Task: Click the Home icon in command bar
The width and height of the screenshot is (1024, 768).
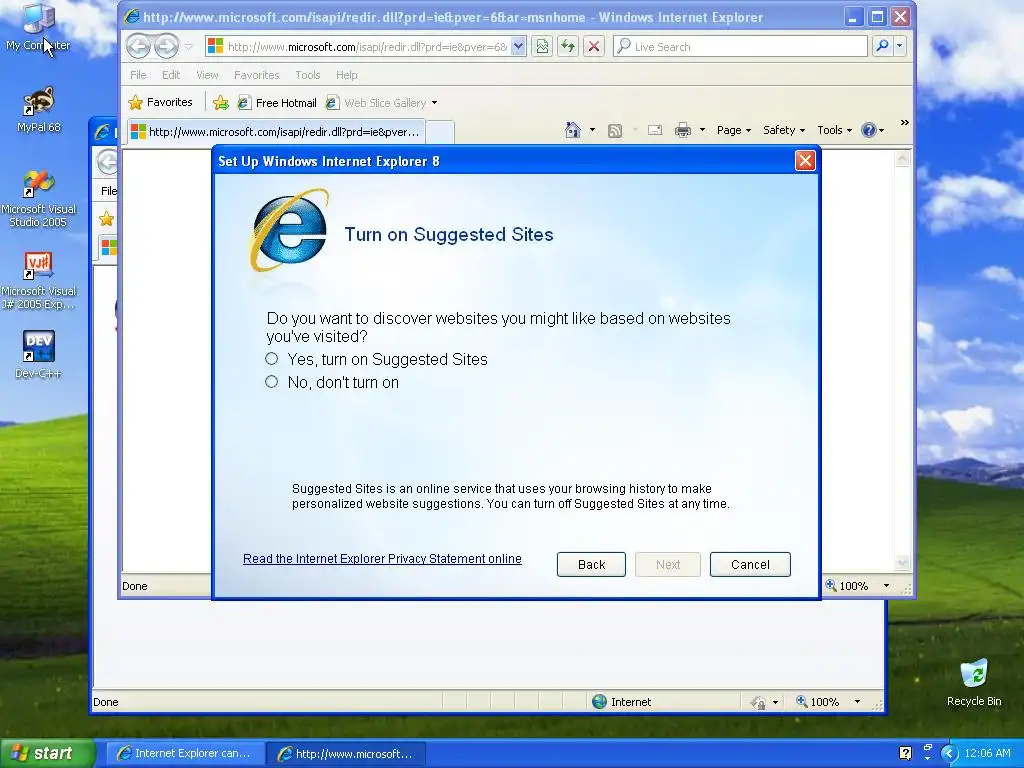Action: point(573,130)
